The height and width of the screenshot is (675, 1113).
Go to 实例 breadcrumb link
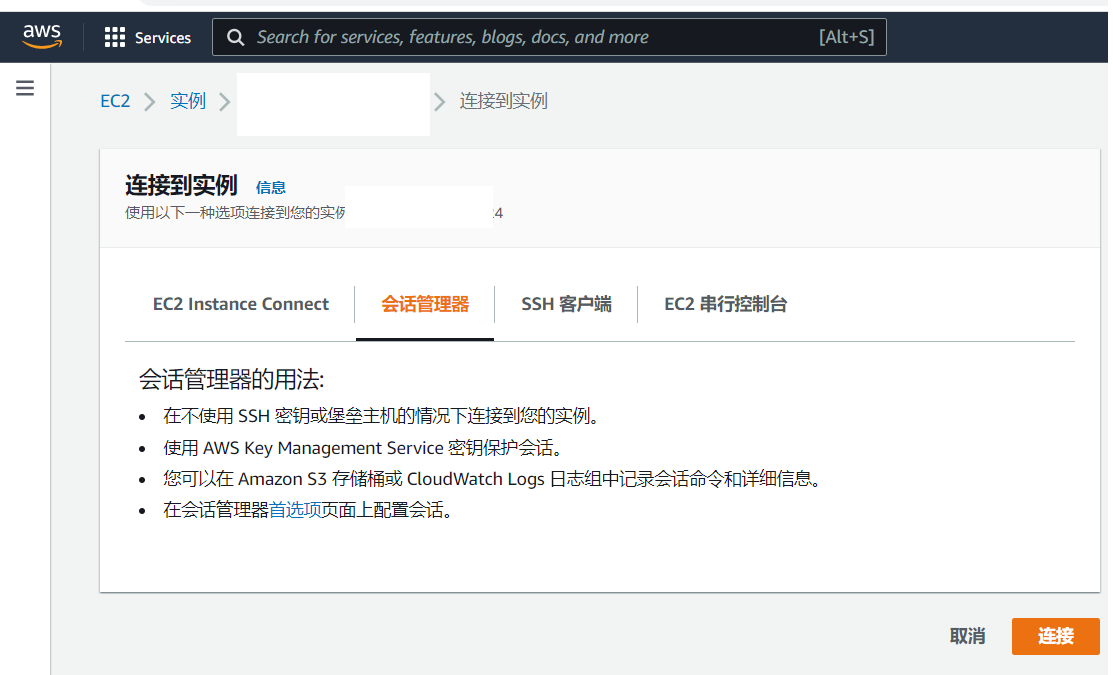point(187,101)
